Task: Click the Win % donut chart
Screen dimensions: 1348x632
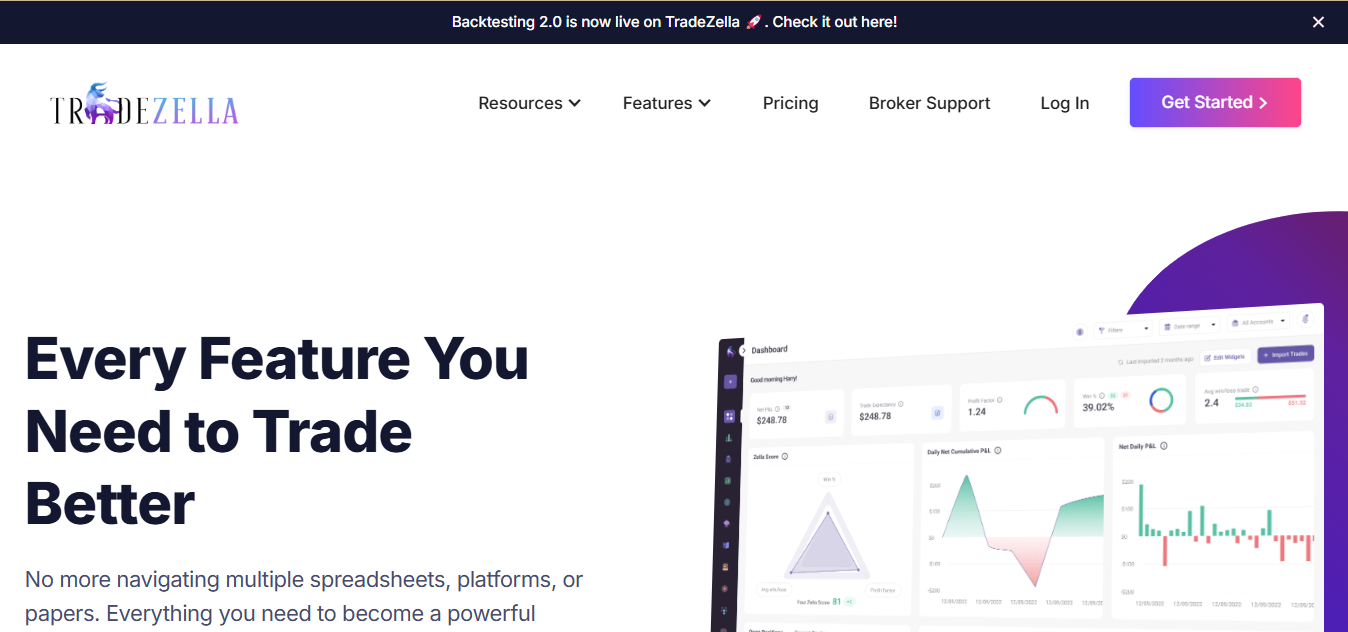Action: tap(1161, 400)
